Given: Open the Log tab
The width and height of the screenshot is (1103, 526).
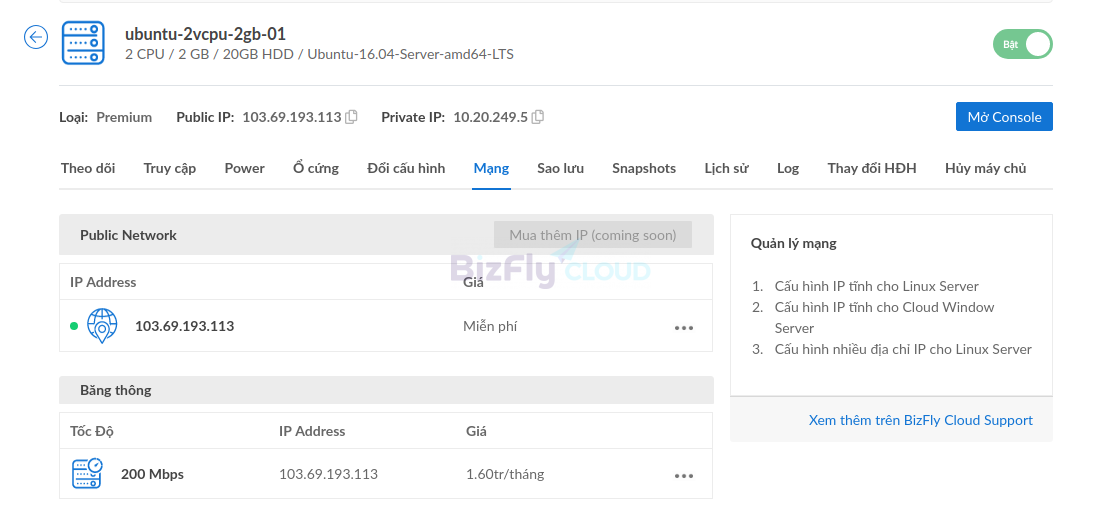Looking at the screenshot, I should (788, 168).
